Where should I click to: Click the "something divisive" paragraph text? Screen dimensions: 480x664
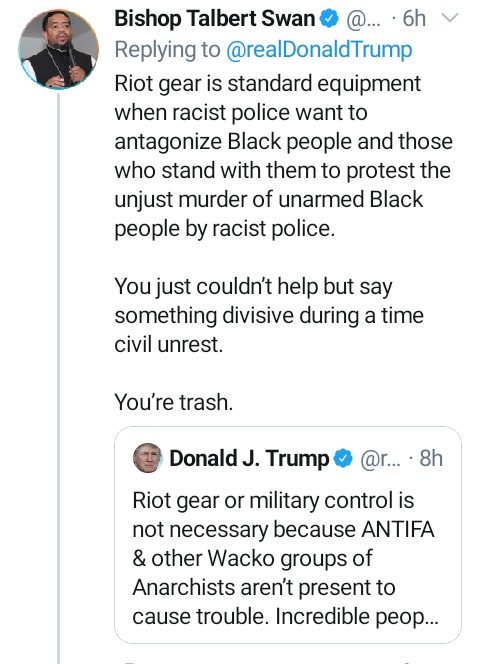(x=269, y=315)
